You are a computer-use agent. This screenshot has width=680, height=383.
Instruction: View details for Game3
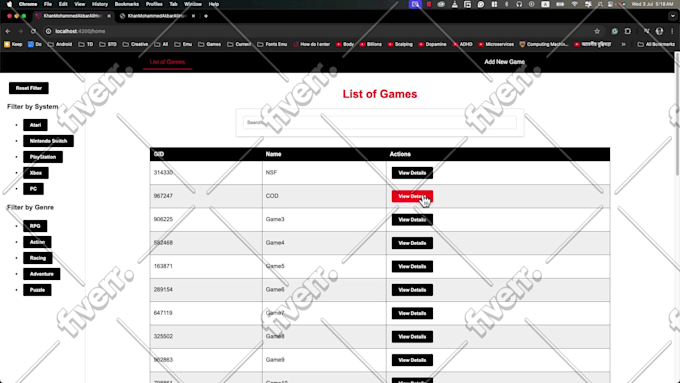point(412,220)
